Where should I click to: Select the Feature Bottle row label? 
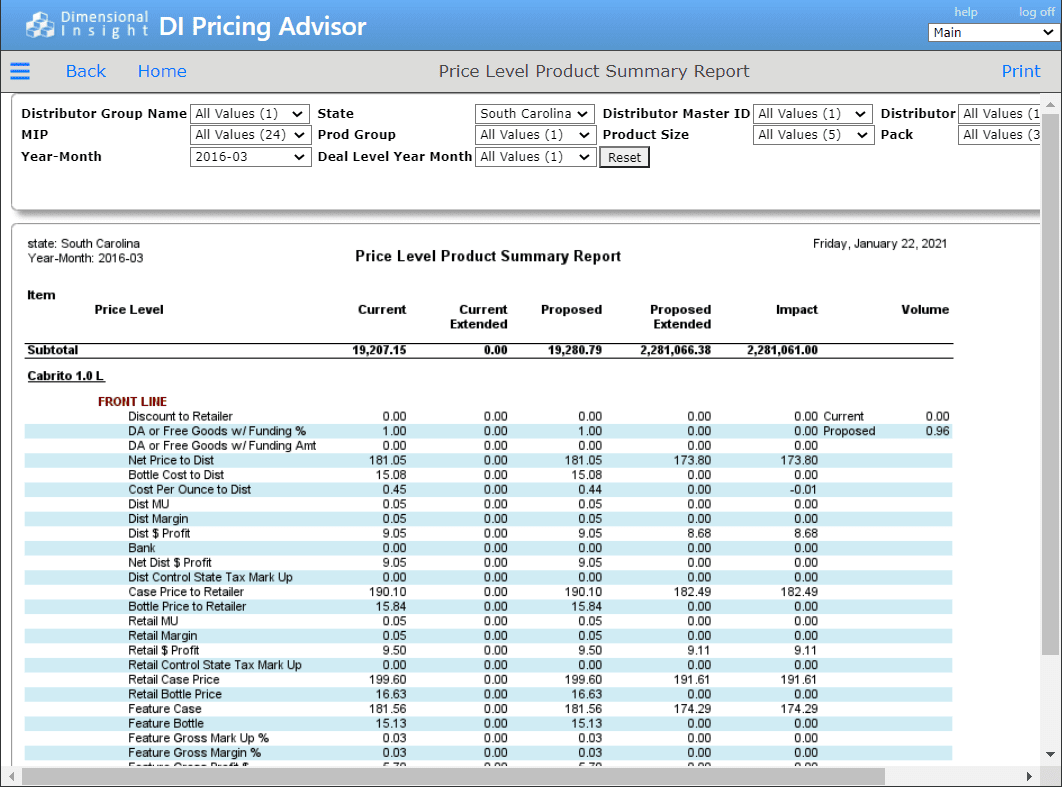166,723
